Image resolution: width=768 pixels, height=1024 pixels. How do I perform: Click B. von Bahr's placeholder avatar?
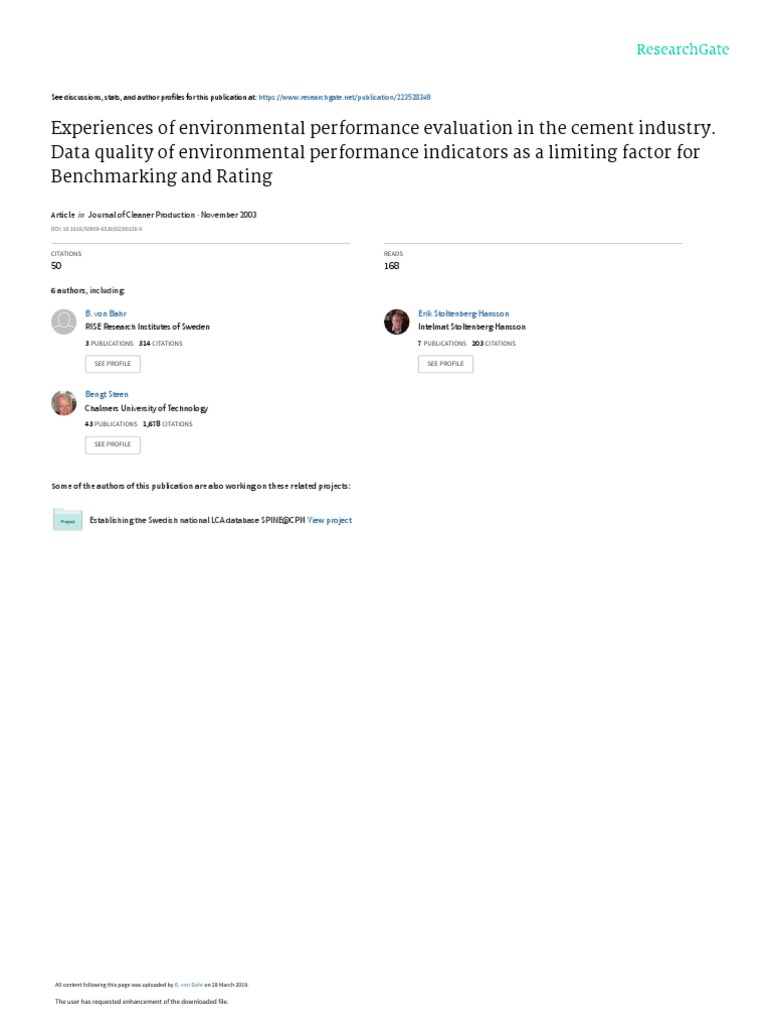(63, 321)
